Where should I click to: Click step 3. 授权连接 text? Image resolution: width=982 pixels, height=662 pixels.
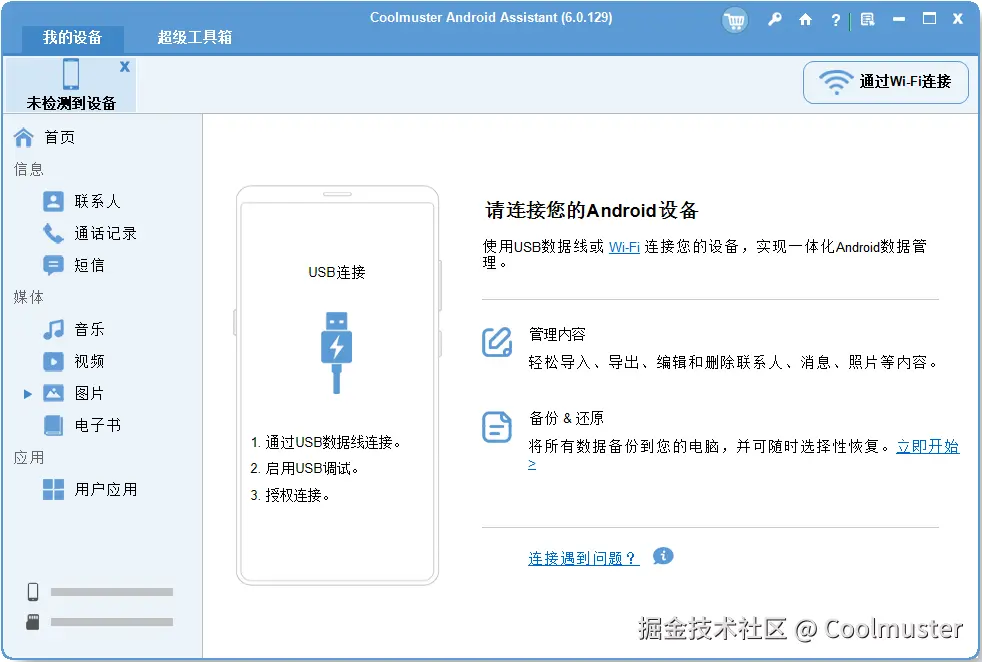[x=290, y=495]
